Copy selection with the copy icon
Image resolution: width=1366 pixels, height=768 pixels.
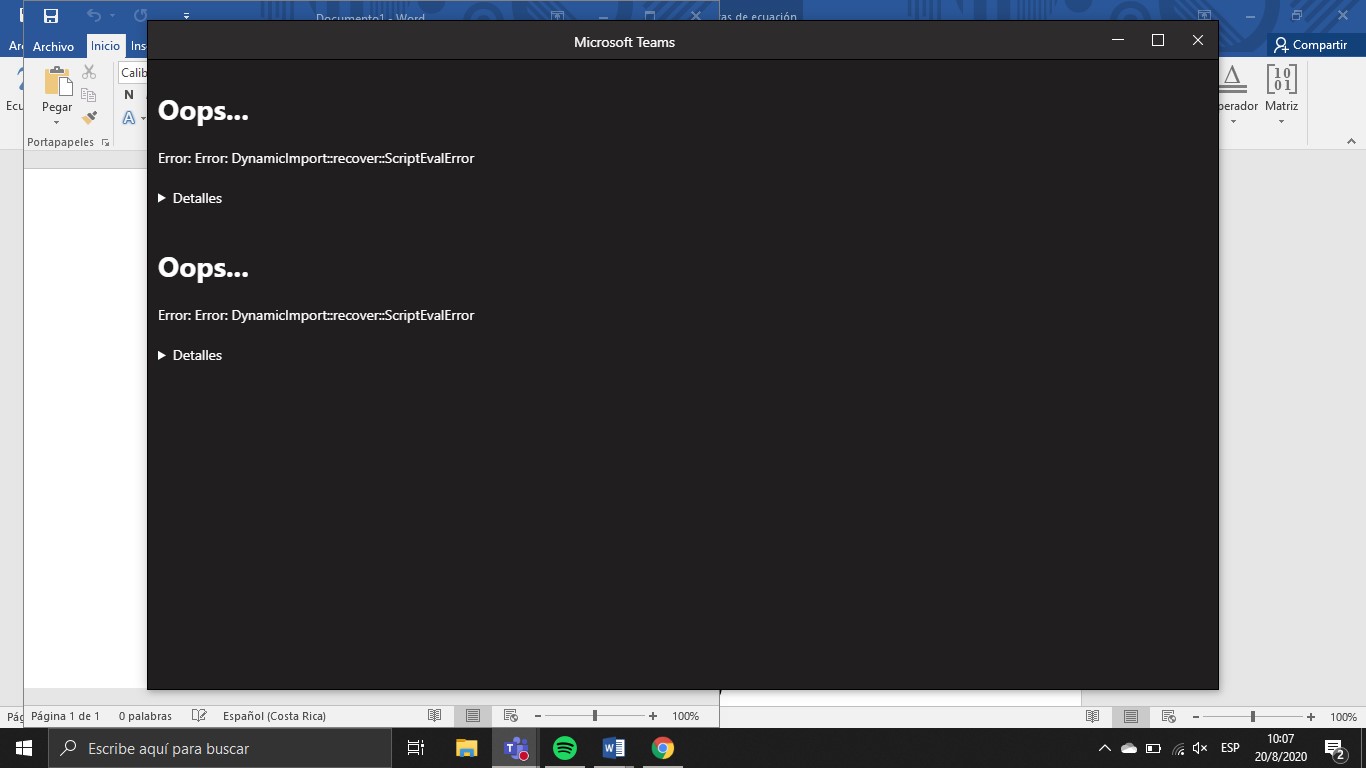tap(89, 95)
